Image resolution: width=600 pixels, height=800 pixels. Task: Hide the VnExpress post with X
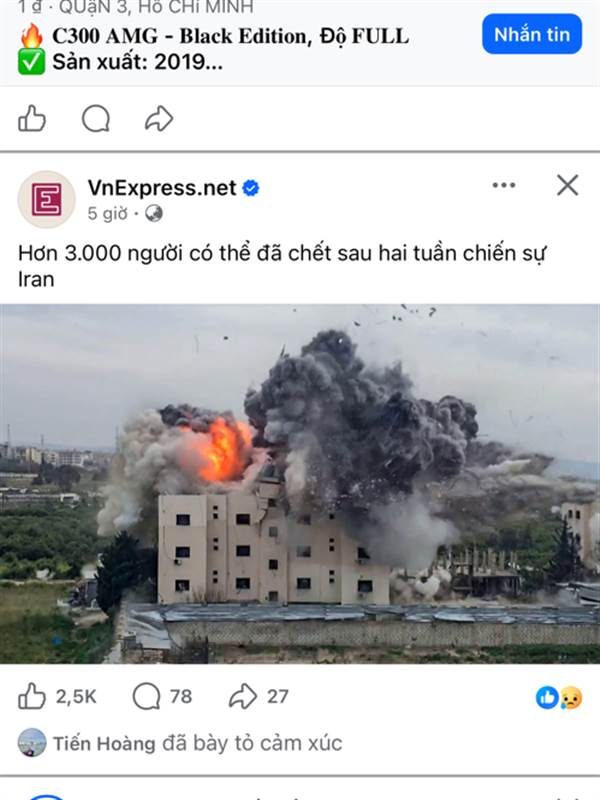(567, 185)
